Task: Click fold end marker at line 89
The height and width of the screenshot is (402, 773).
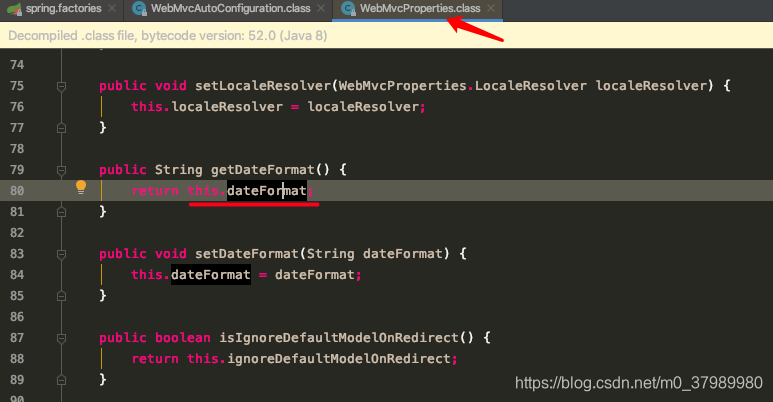Action: pyautogui.click(x=61, y=380)
